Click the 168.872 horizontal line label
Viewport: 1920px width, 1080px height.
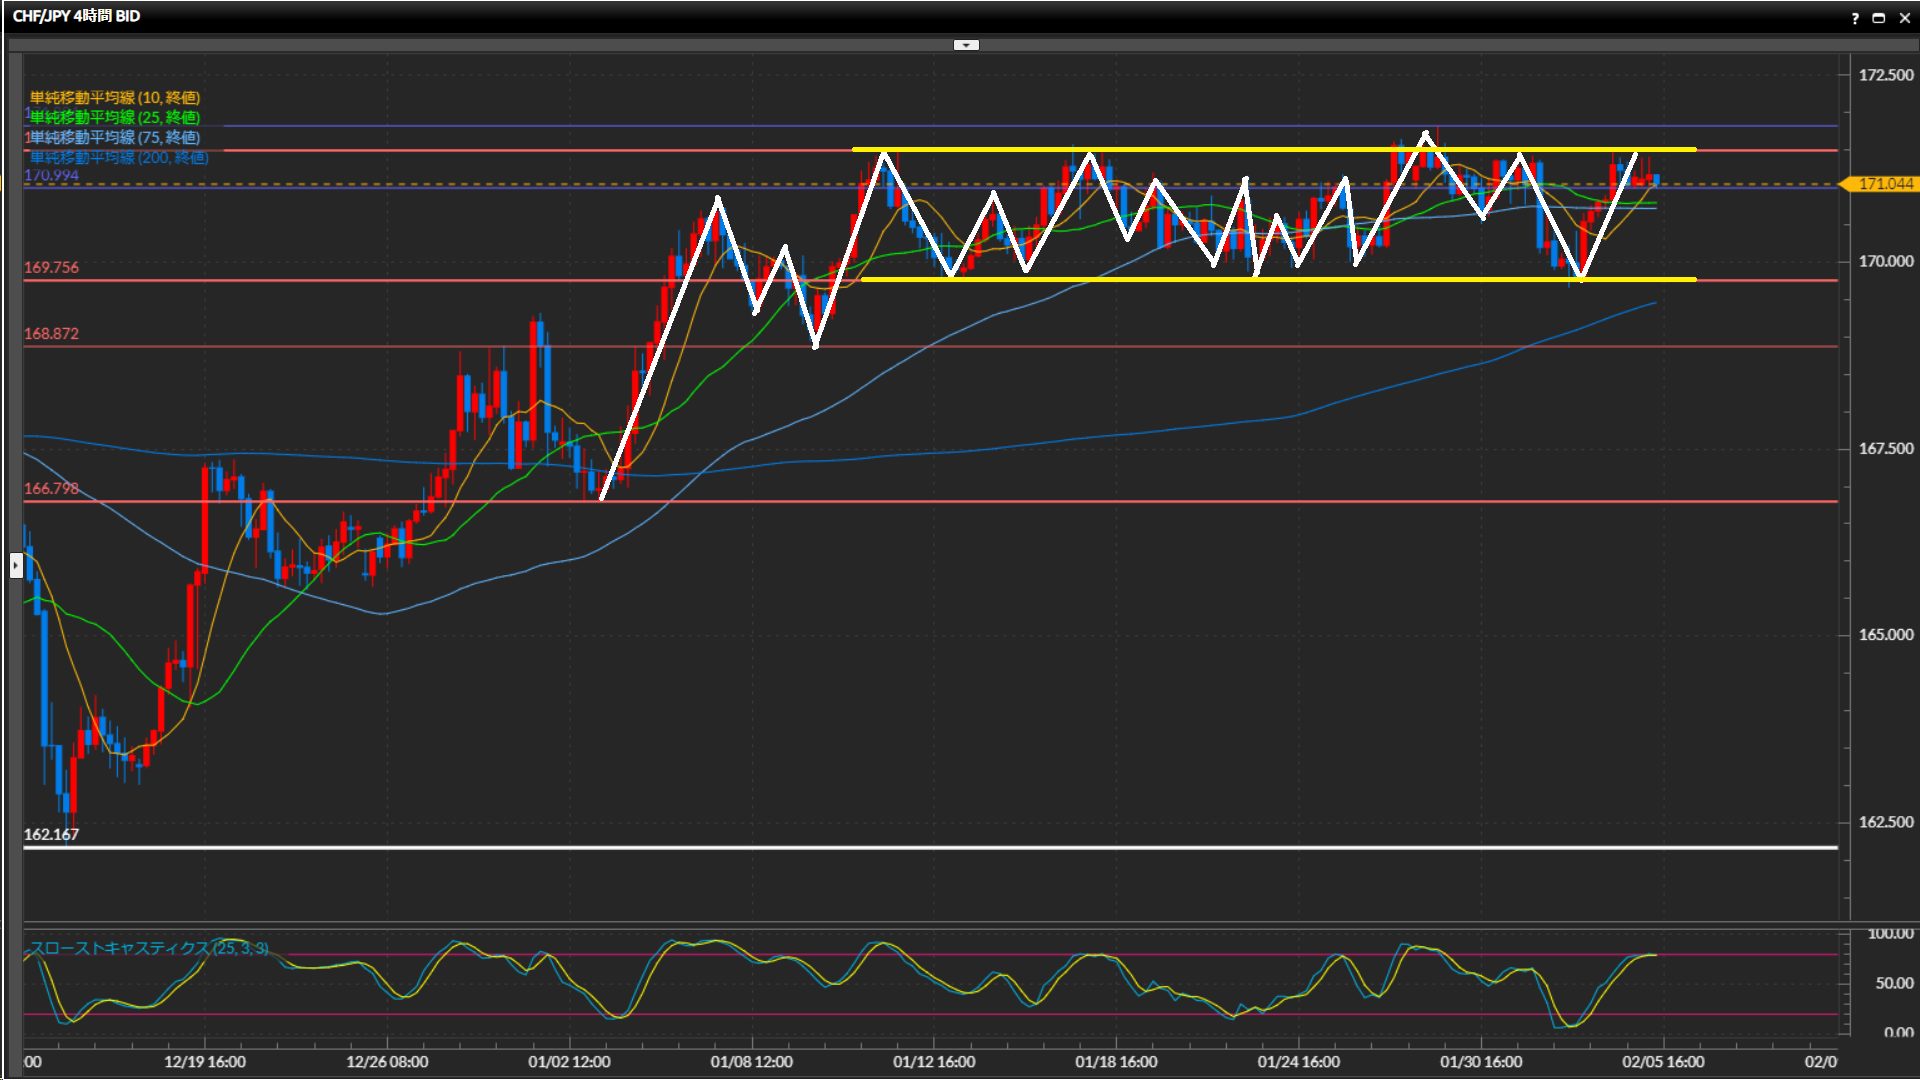51,333
